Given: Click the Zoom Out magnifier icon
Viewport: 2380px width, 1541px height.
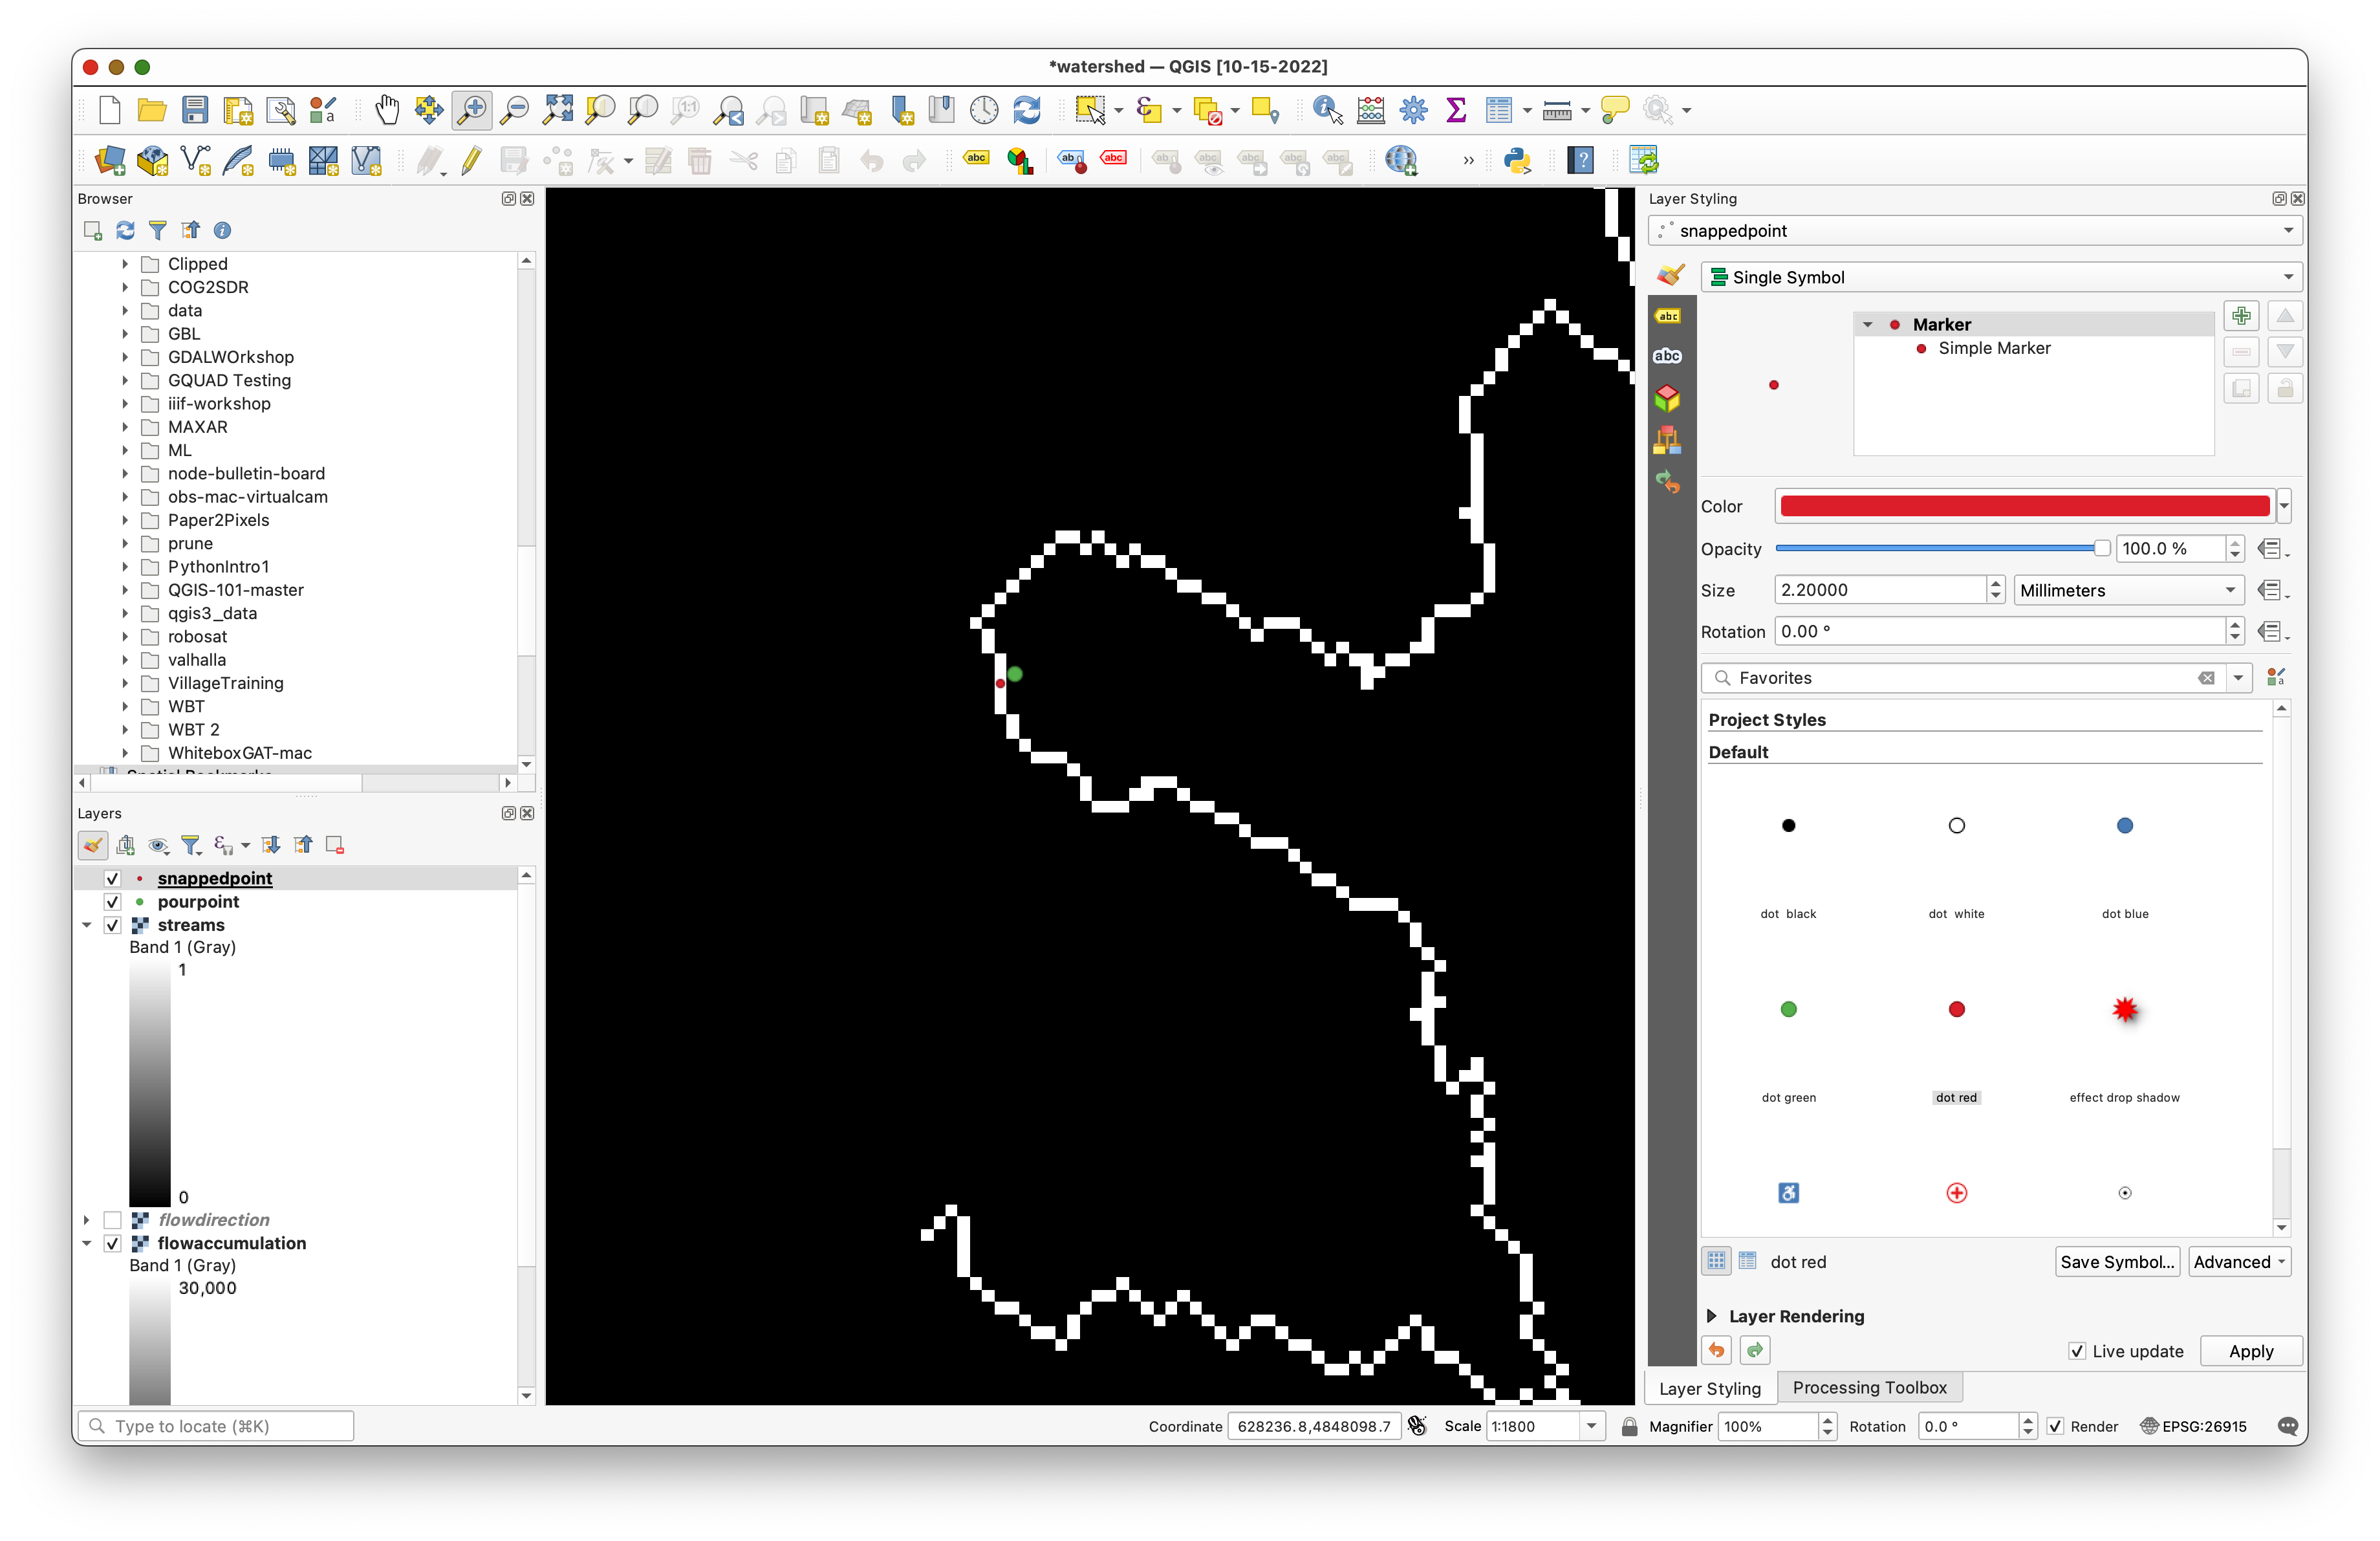Looking at the screenshot, I should tap(515, 110).
